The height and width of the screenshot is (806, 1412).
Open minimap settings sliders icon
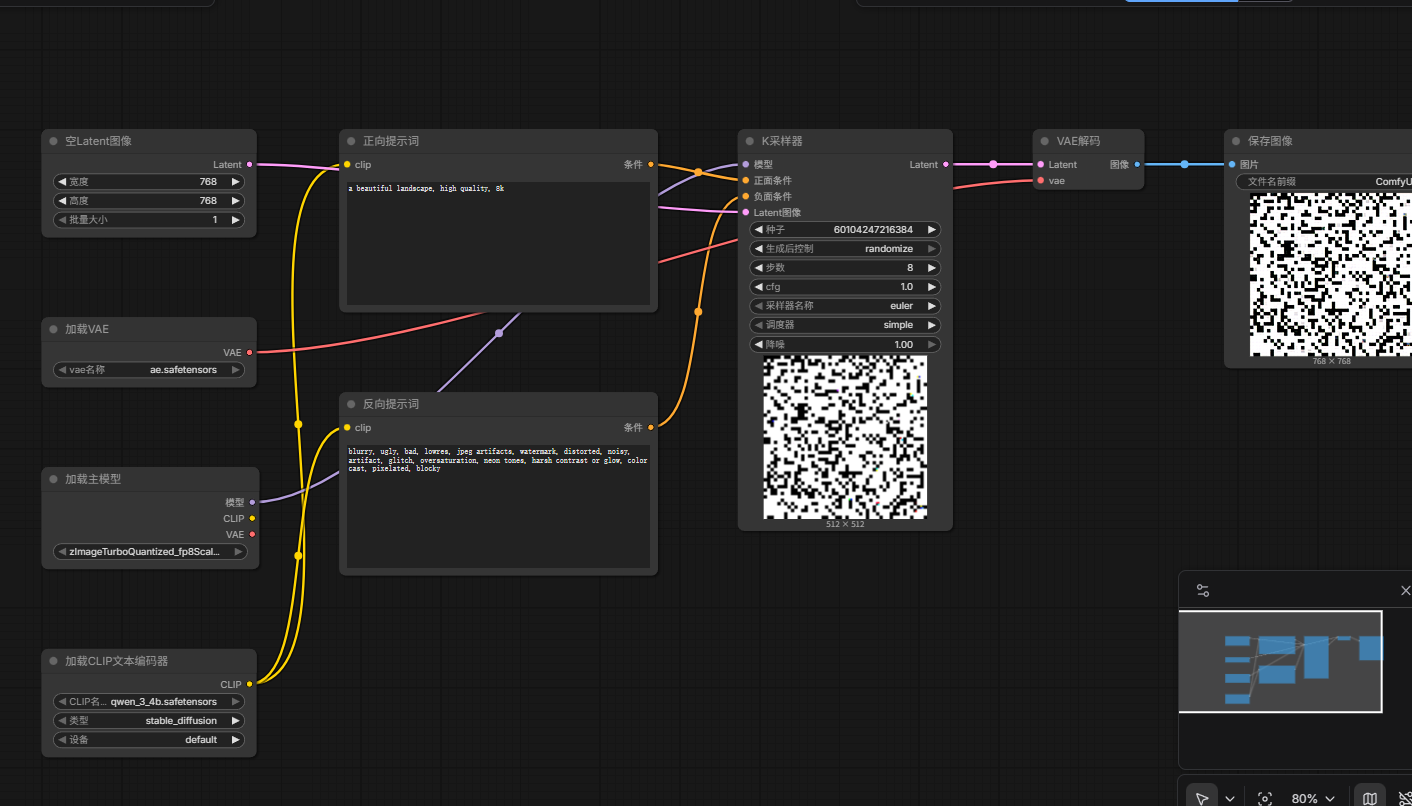[x=1203, y=591]
